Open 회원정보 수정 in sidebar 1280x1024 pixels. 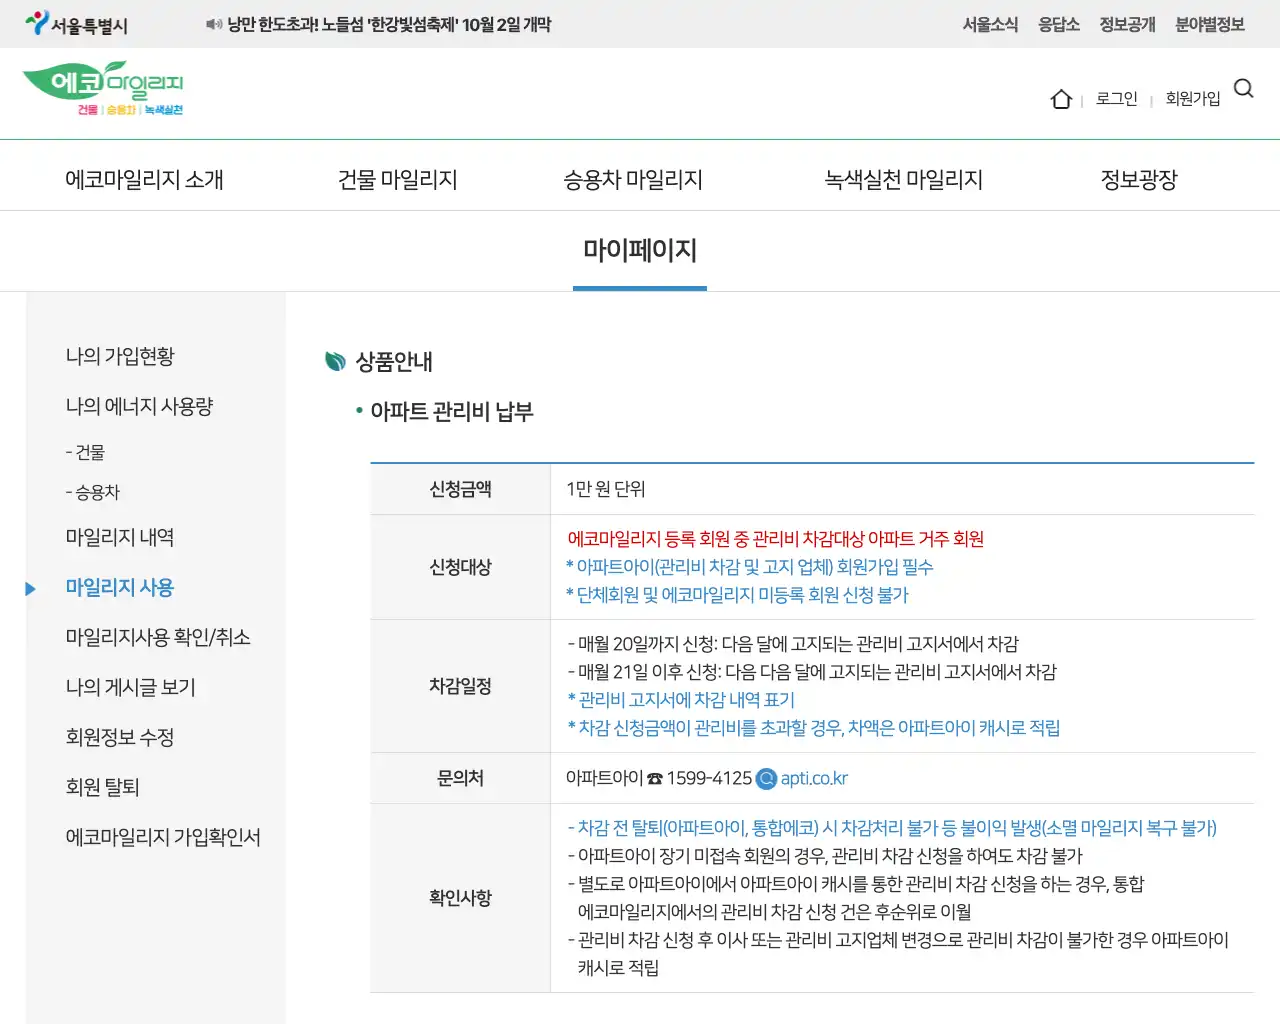tap(120, 737)
